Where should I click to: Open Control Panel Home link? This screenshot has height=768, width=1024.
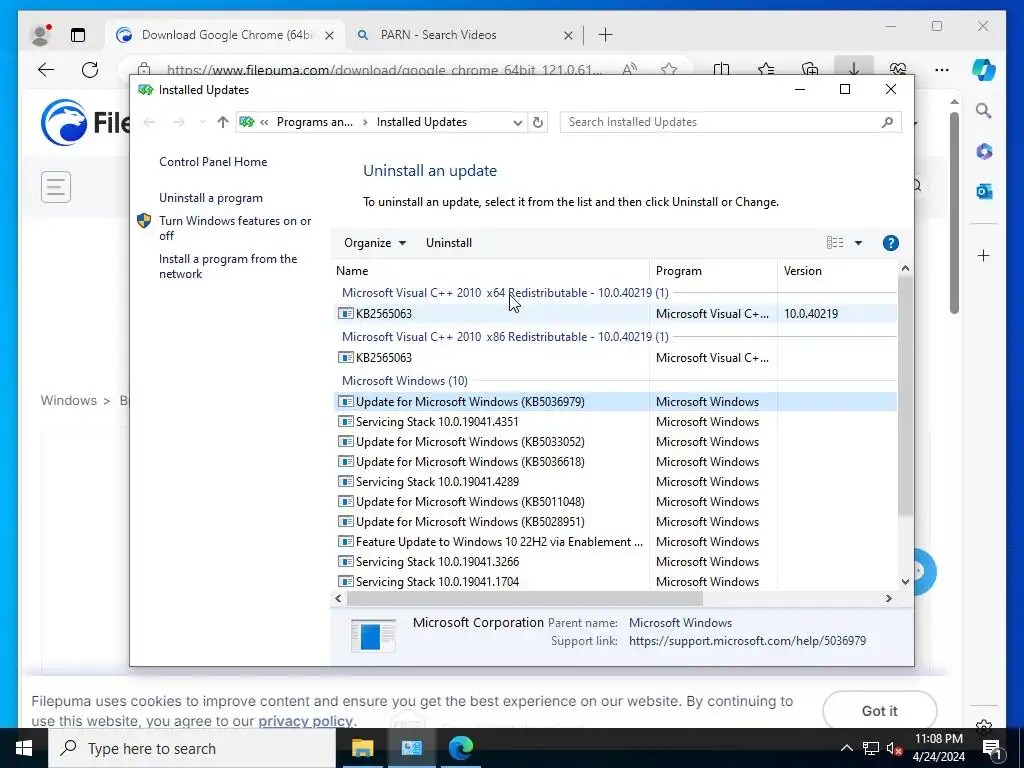[213, 162]
